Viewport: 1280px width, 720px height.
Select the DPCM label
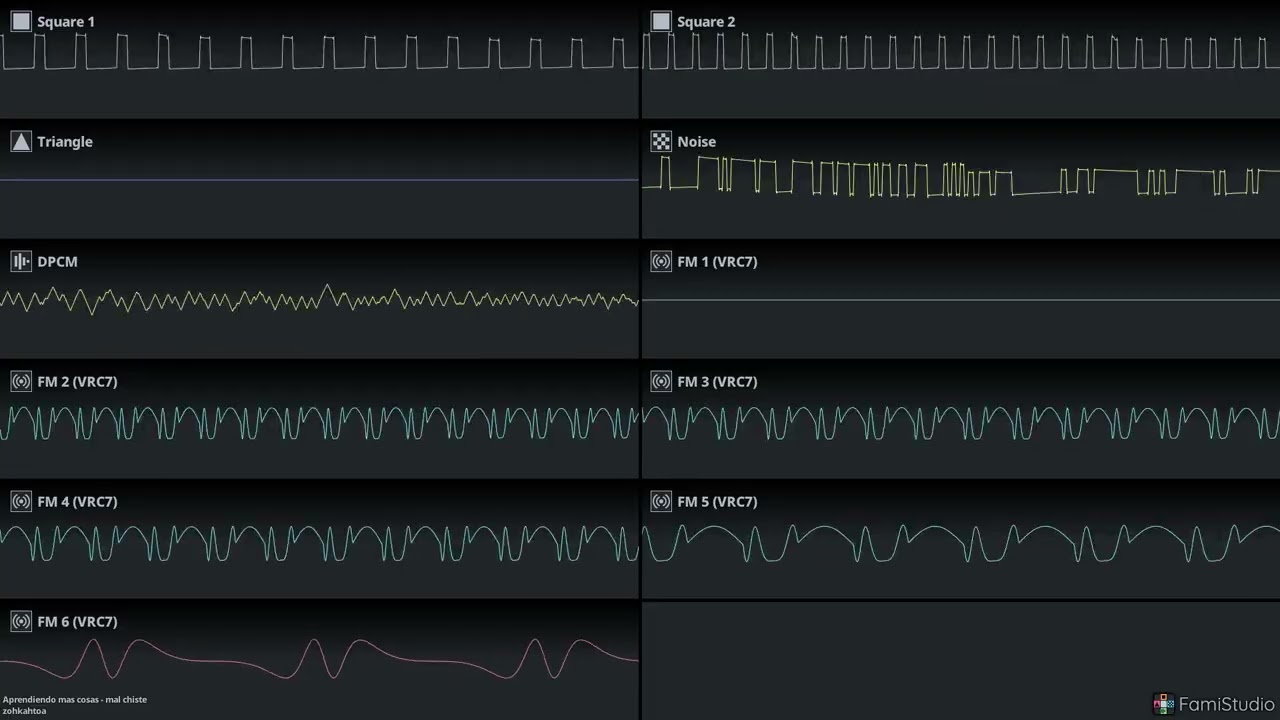tap(57, 261)
